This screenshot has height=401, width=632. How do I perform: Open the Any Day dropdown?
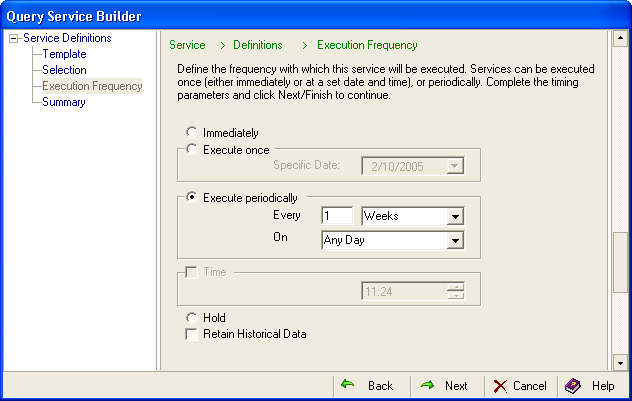[x=455, y=241]
